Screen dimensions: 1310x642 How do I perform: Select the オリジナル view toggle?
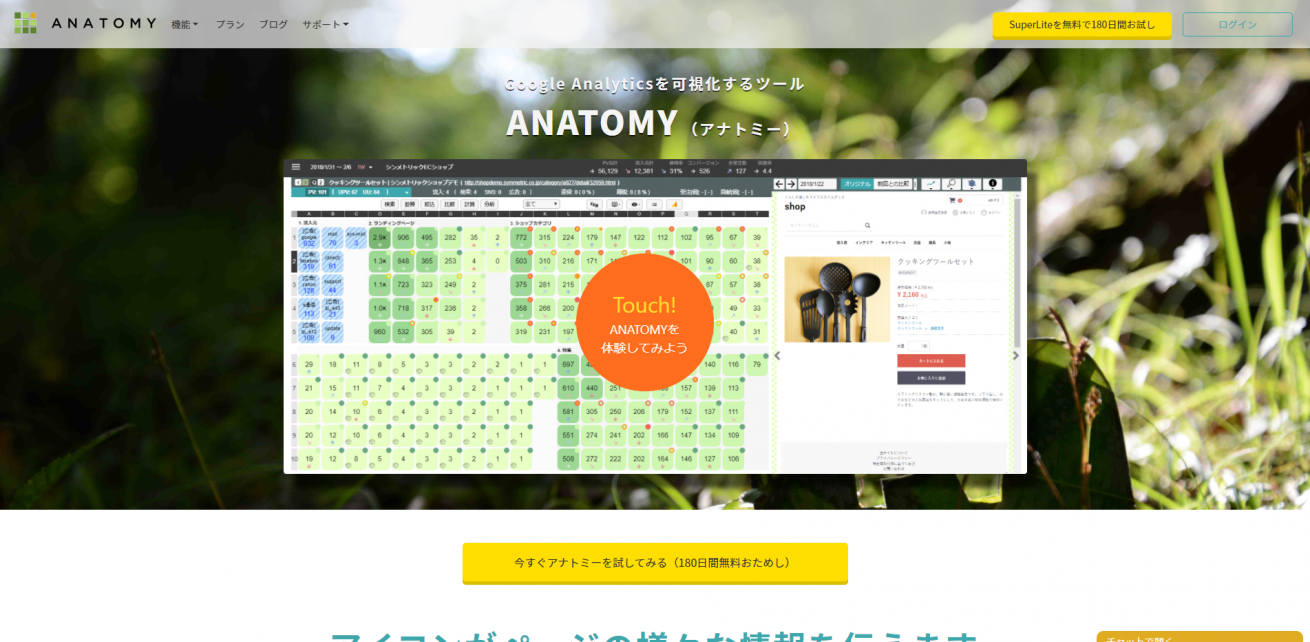[856, 184]
